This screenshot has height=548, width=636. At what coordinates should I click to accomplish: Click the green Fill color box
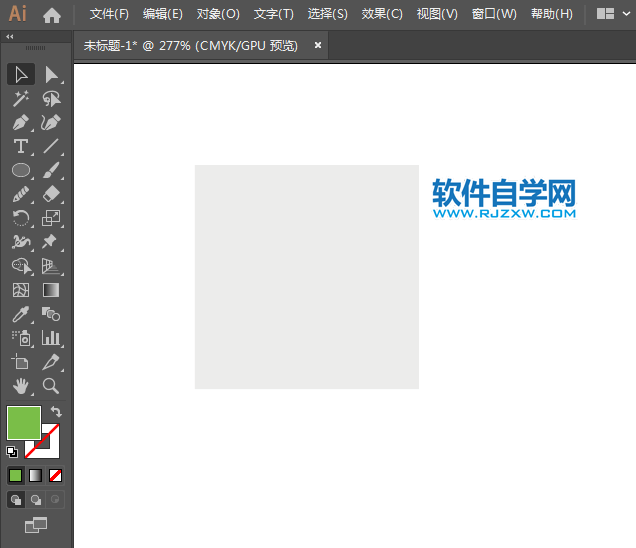tap(24, 423)
